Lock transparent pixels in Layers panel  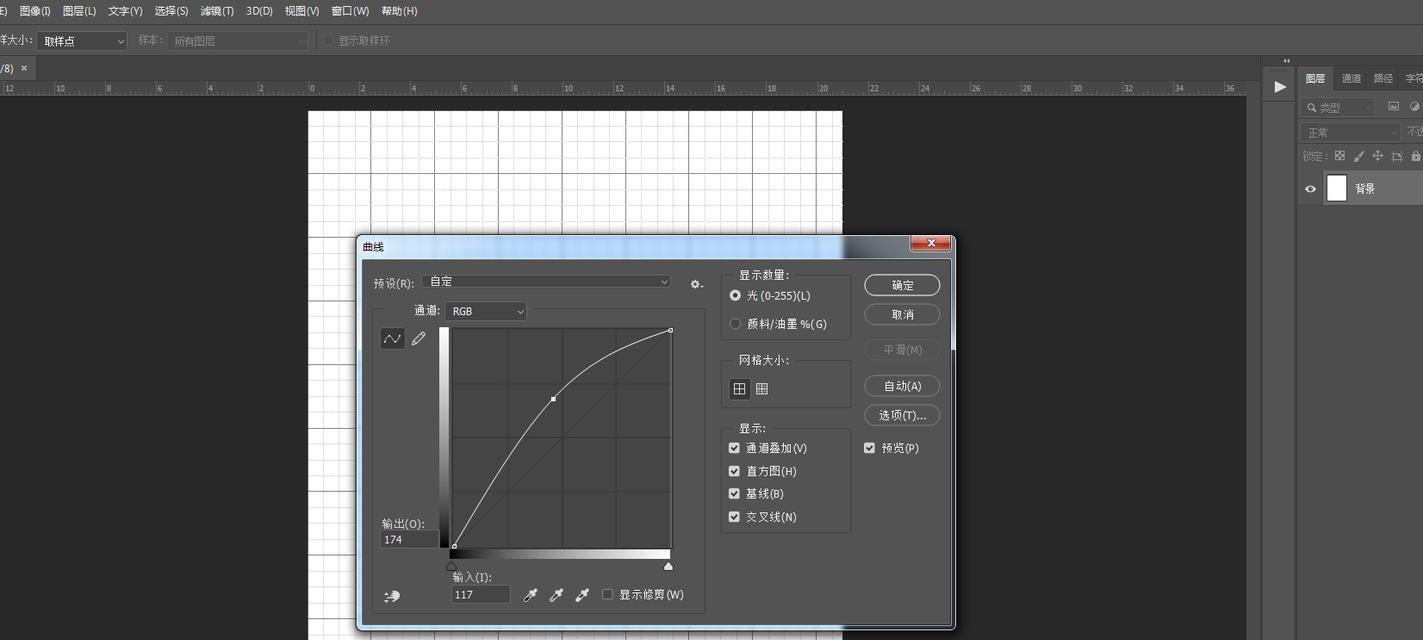coord(1340,156)
